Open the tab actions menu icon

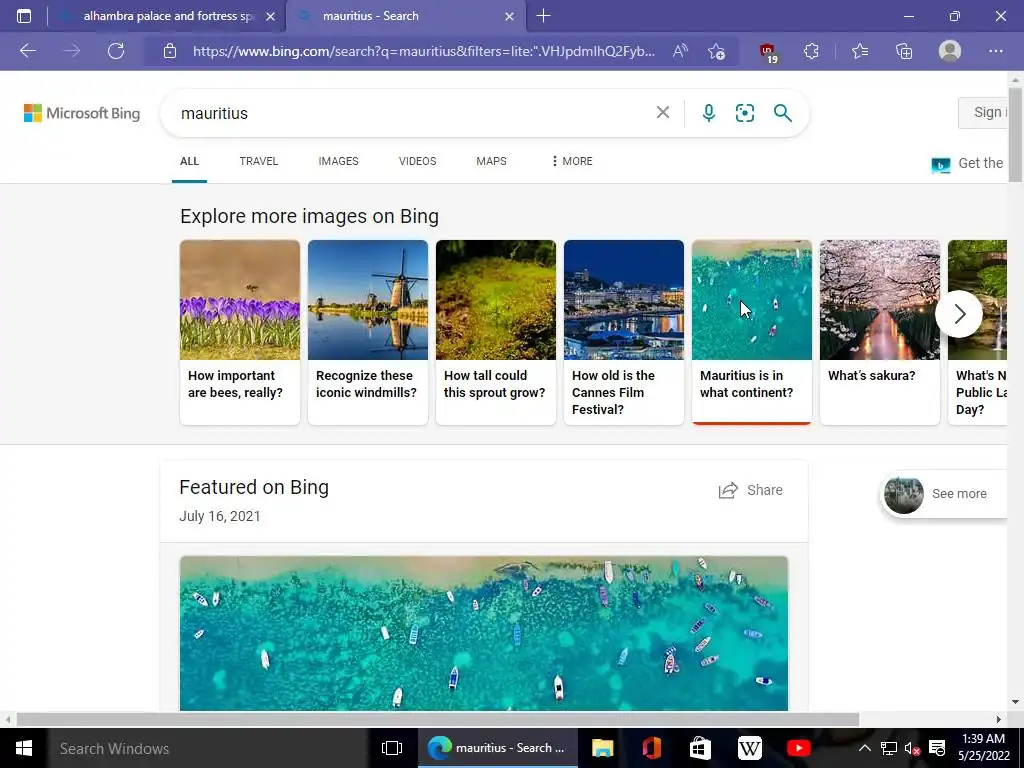point(24,16)
